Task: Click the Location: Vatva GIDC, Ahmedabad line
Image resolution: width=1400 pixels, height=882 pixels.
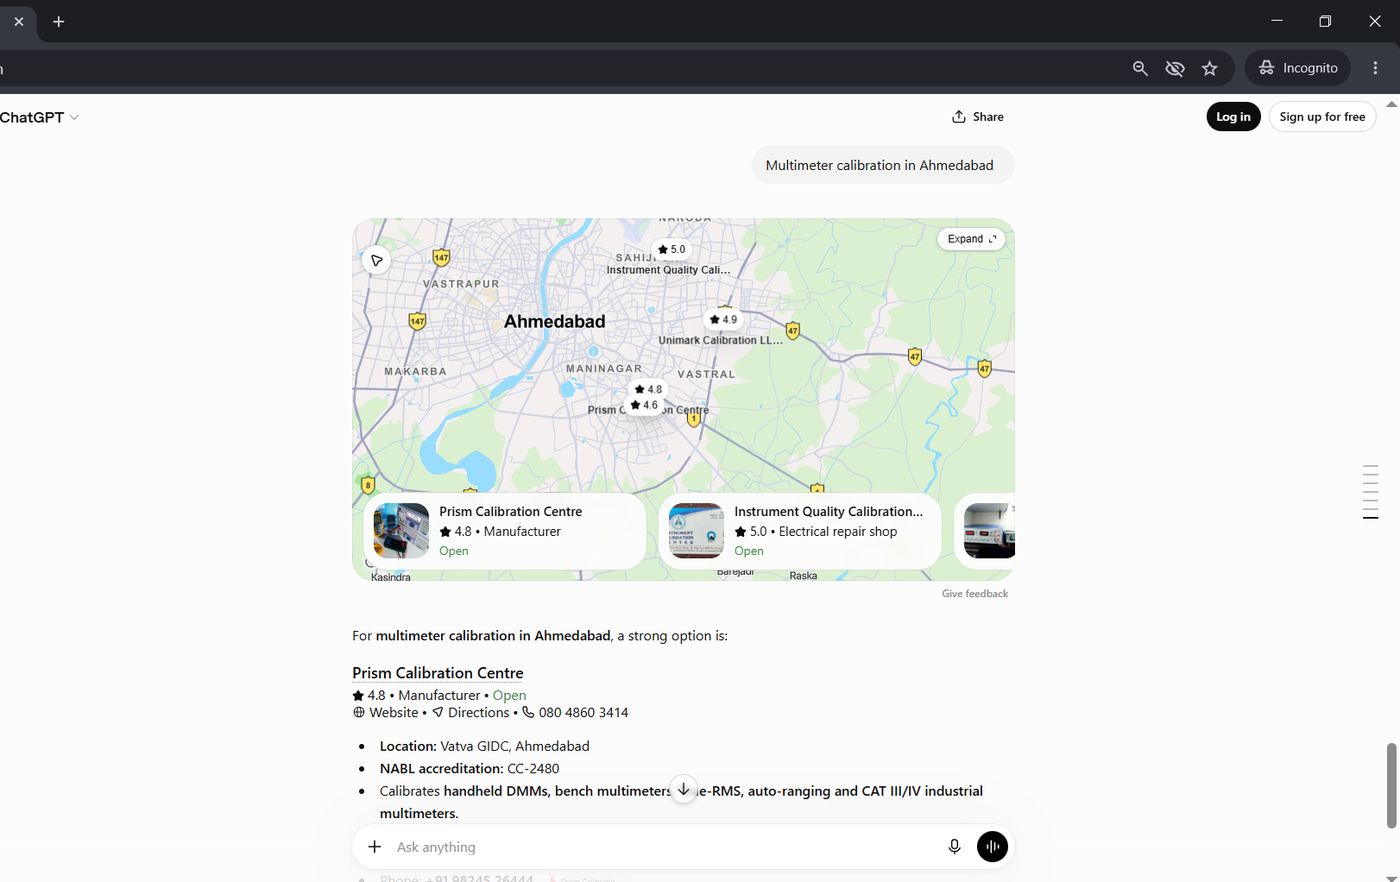Action: coord(484,746)
